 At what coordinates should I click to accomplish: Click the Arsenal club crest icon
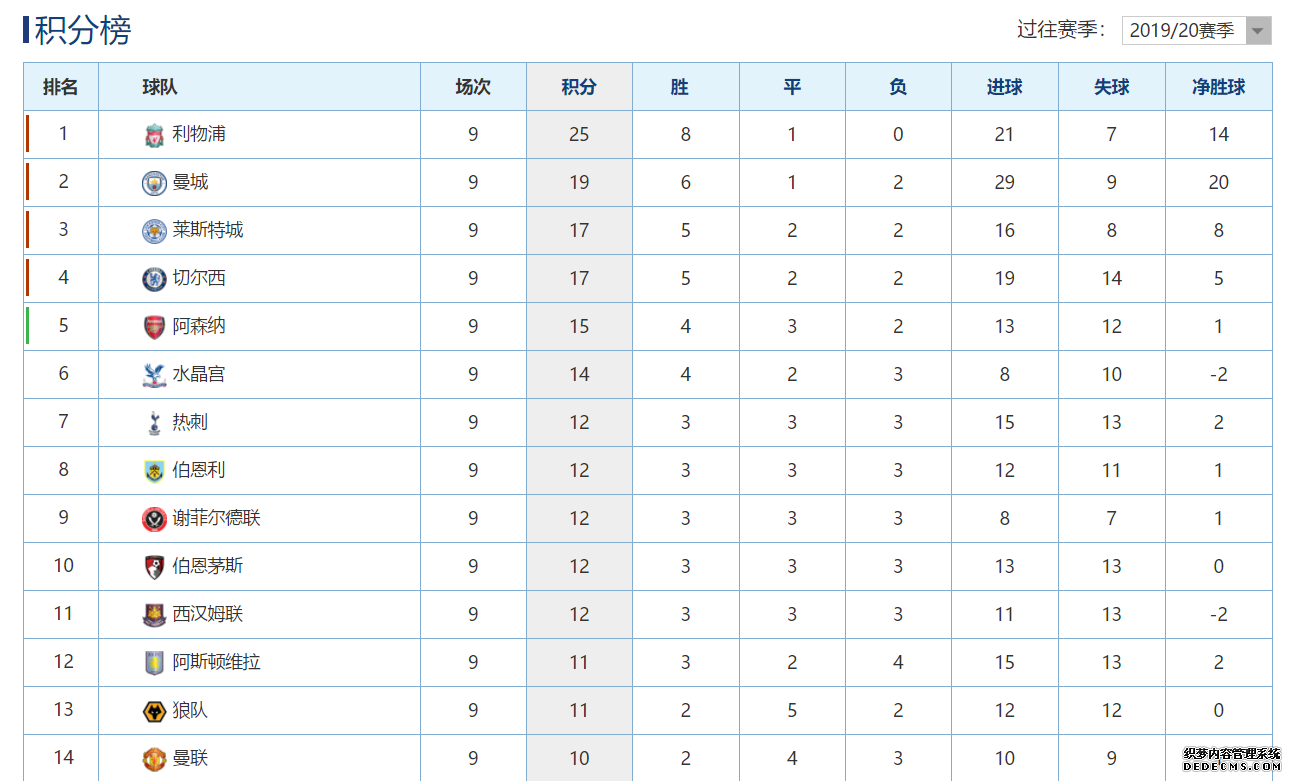(x=154, y=327)
